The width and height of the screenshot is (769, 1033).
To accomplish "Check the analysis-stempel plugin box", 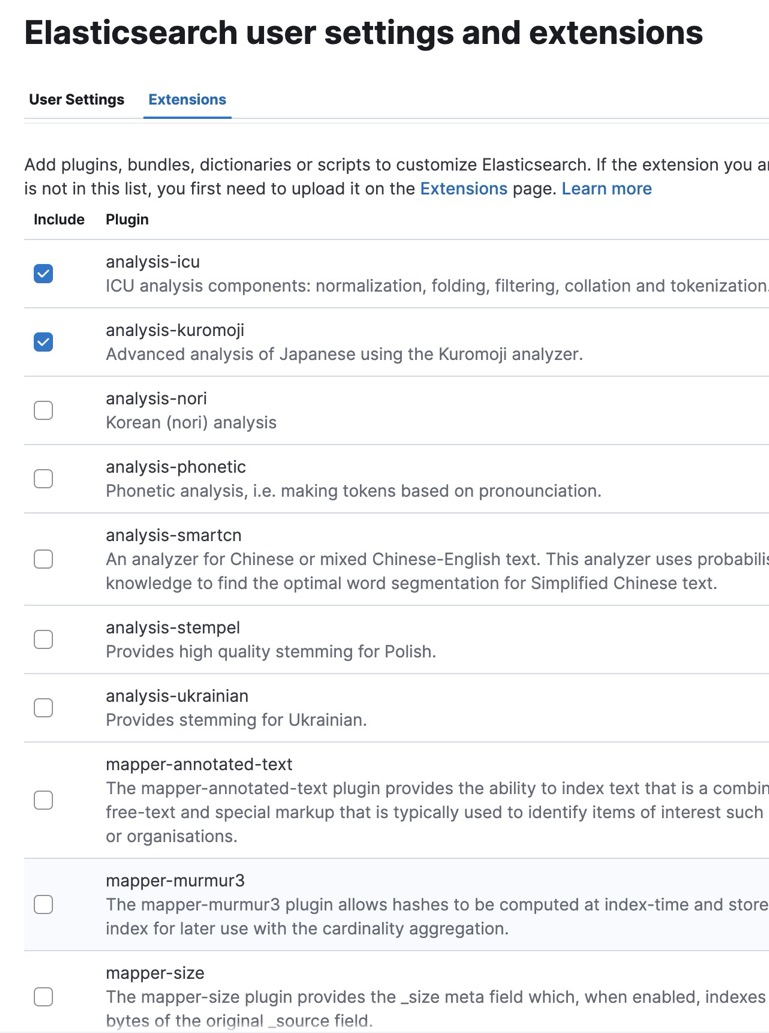I will pyautogui.click(x=43, y=639).
